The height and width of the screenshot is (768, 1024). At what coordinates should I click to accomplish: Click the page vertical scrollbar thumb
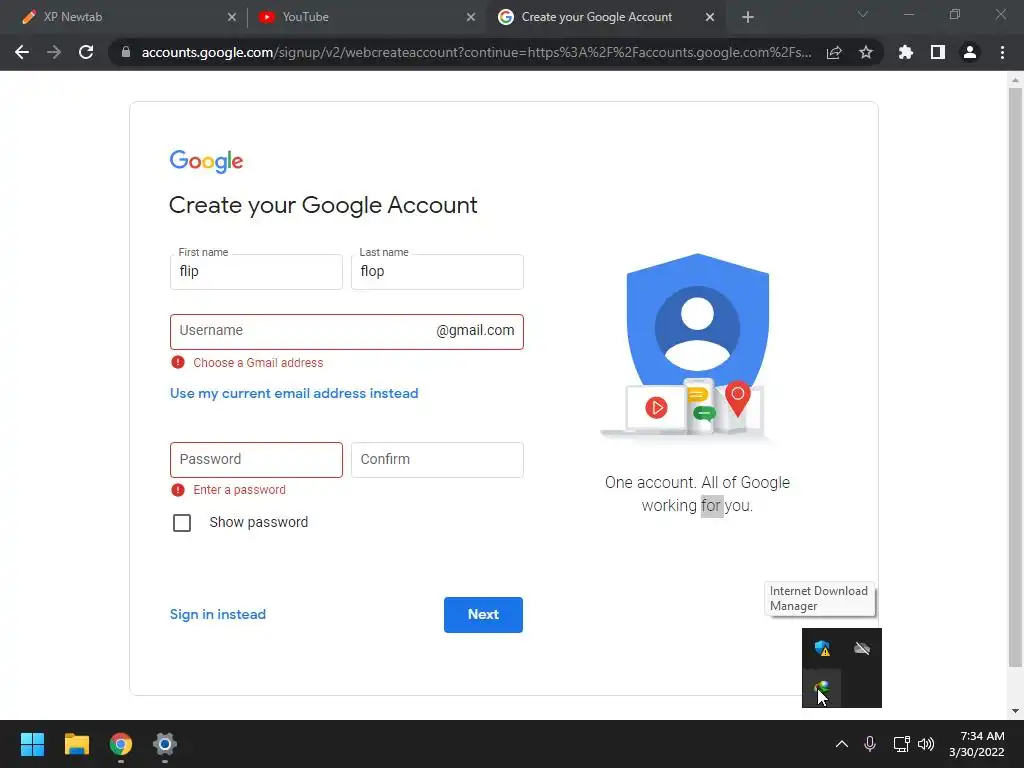[x=1015, y=377]
